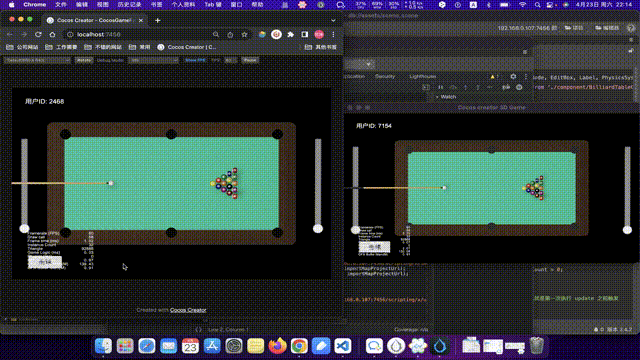
Task: Open Chrome's search/zoom icon in address bar
Action: click(216, 35)
